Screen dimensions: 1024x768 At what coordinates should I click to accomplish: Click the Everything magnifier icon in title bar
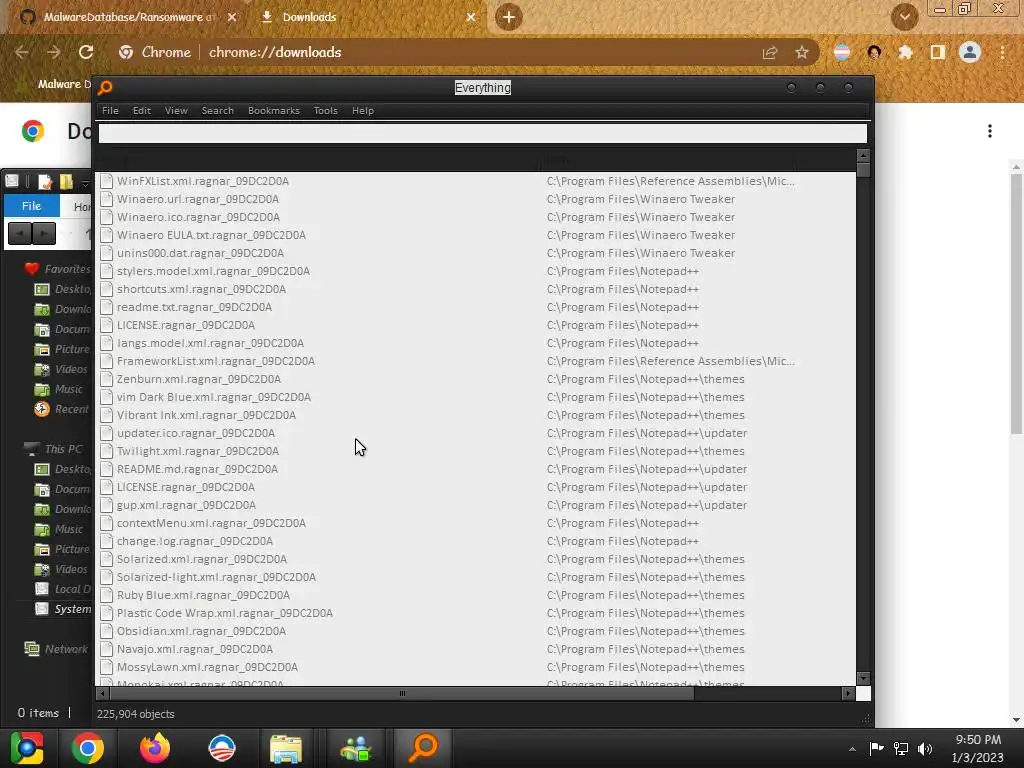105,87
